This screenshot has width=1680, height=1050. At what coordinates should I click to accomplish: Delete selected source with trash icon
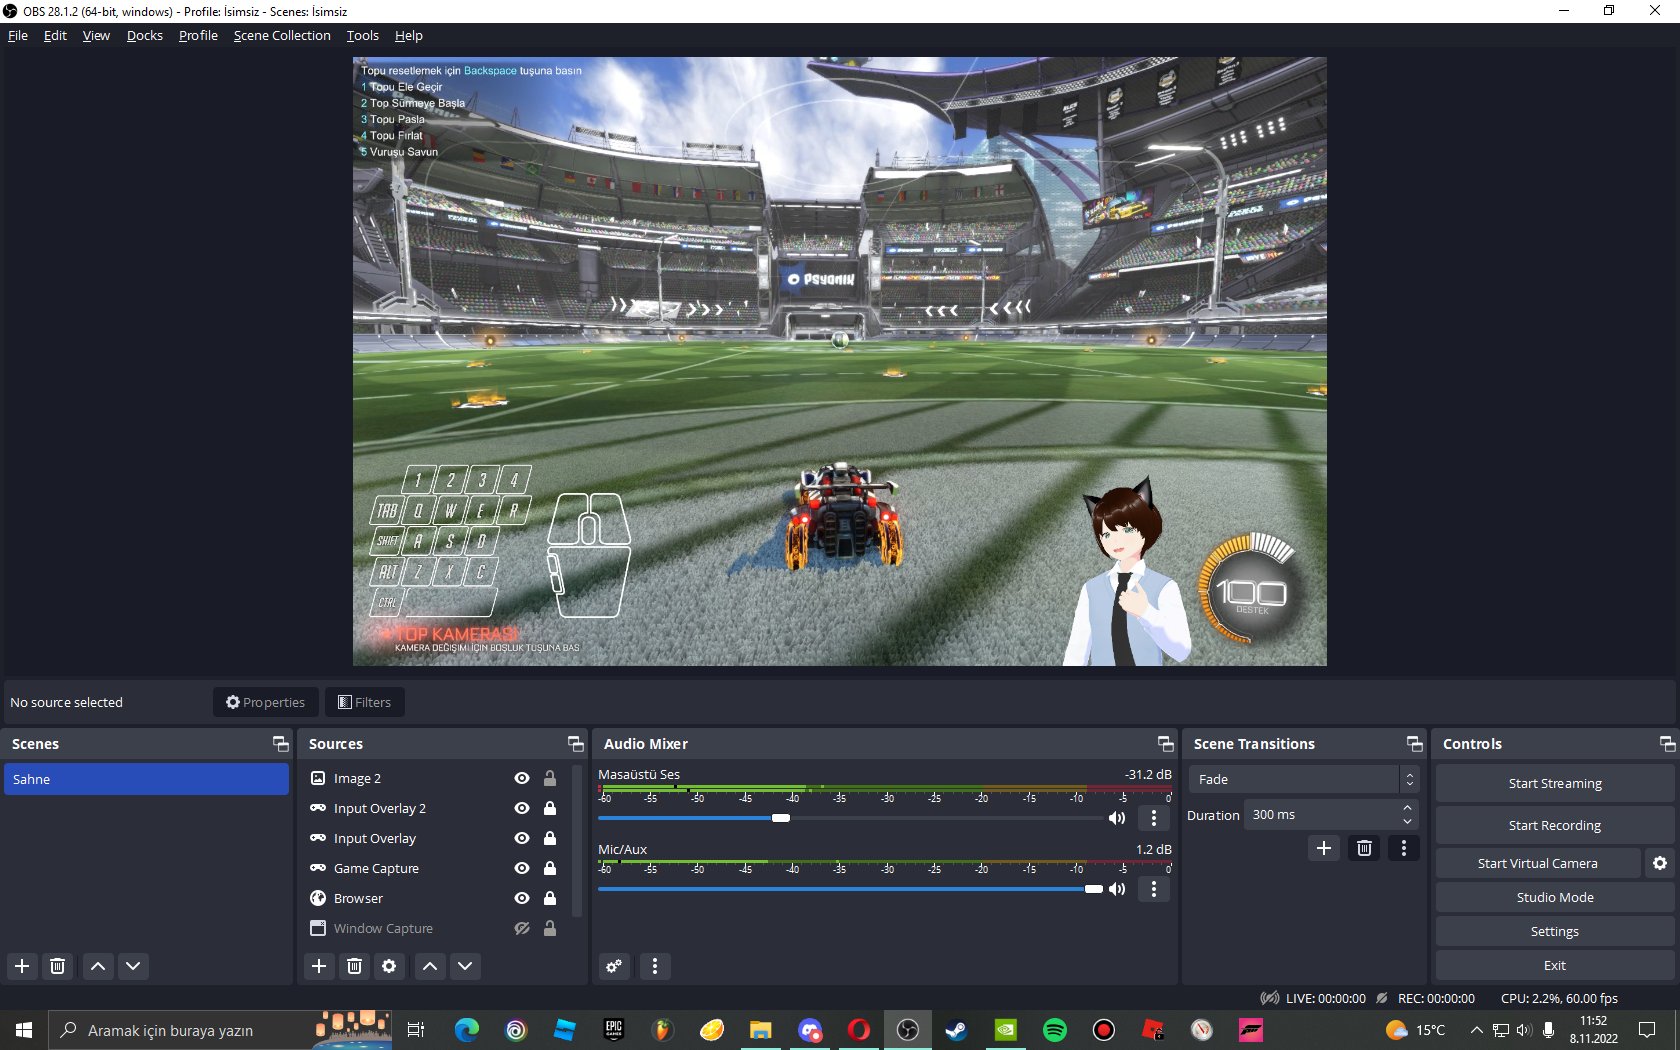click(x=354, y=966)
